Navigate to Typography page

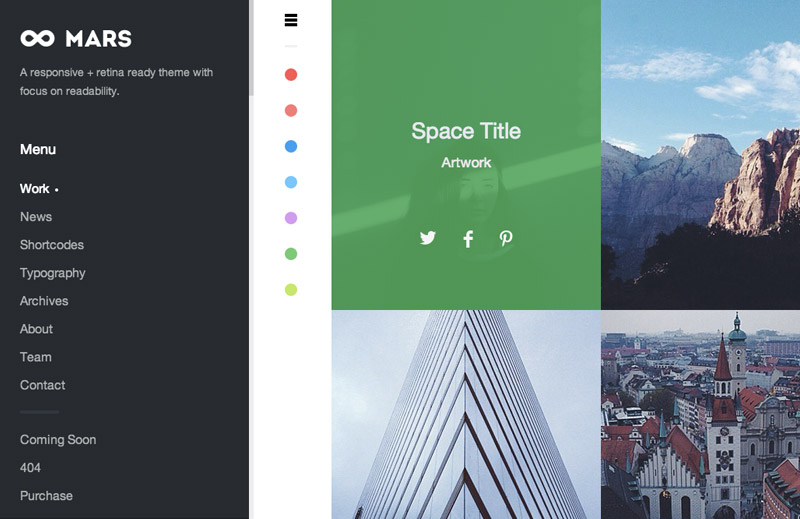pyautogui.click(x=53, y=273)
